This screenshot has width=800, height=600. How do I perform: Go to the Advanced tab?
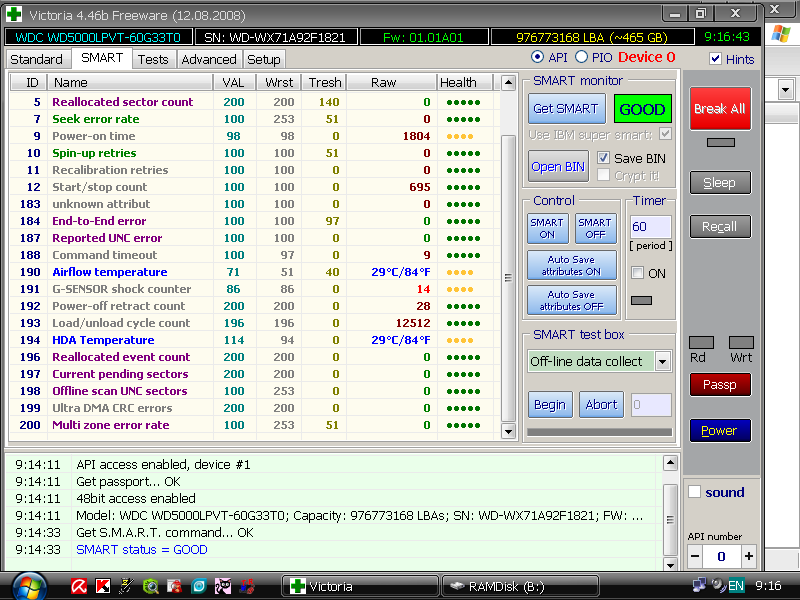pyautogui.click(x=209, y=59)
